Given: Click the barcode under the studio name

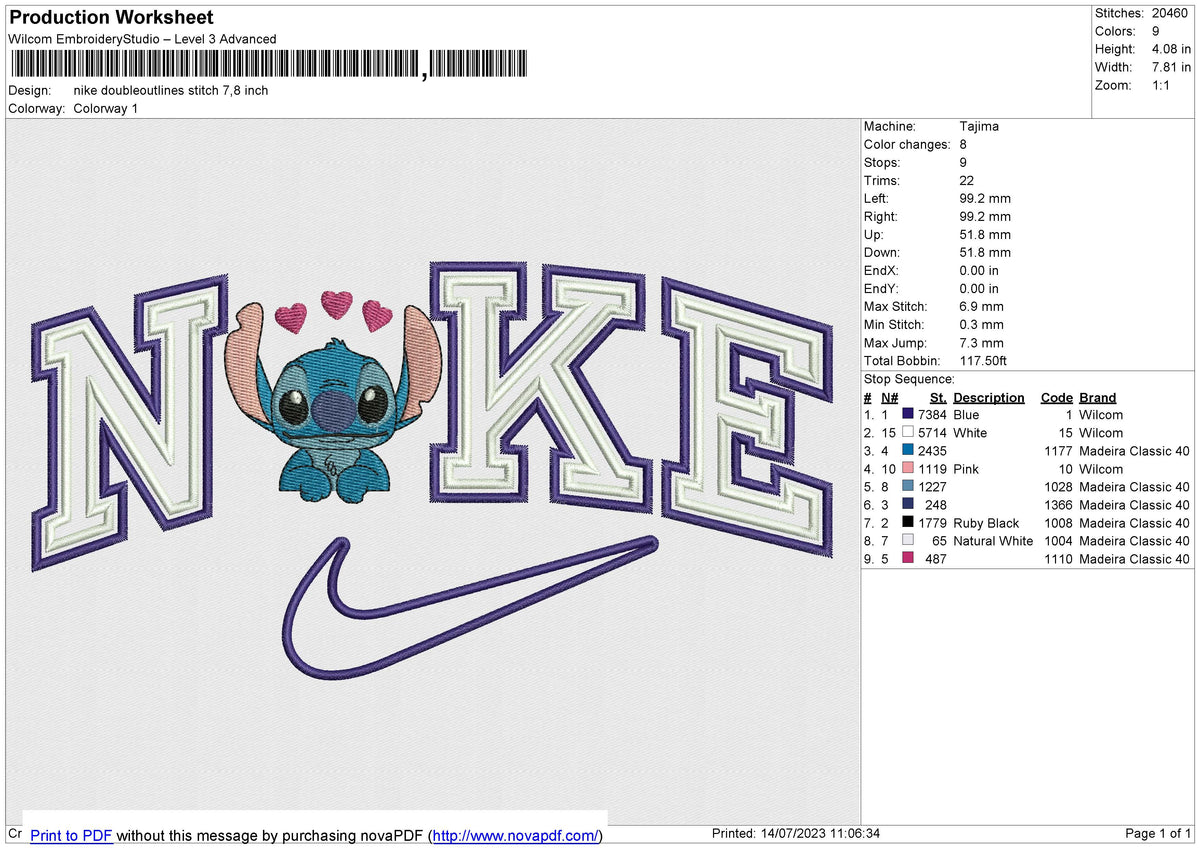Looking at the screenshot, I should point(270,65).
